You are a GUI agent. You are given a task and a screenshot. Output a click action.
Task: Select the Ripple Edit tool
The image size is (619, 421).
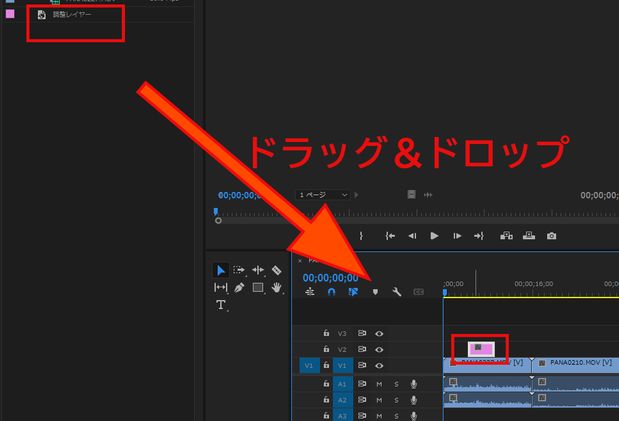click(258, 270)
